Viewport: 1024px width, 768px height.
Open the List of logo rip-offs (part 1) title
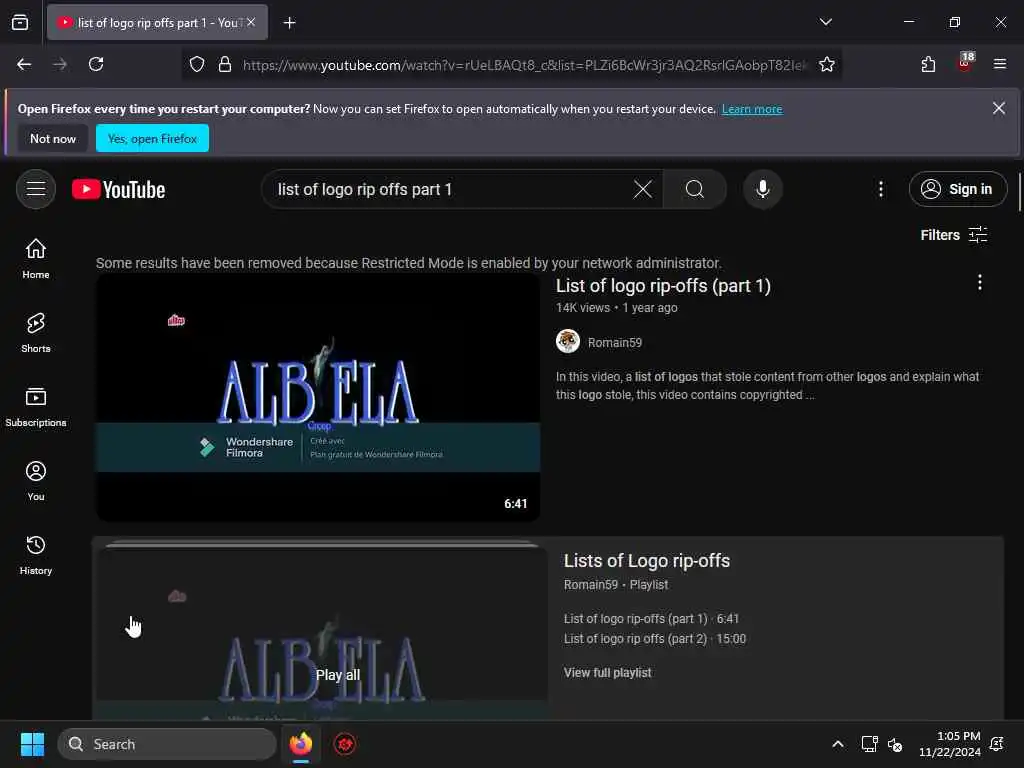tap(663, 285)
